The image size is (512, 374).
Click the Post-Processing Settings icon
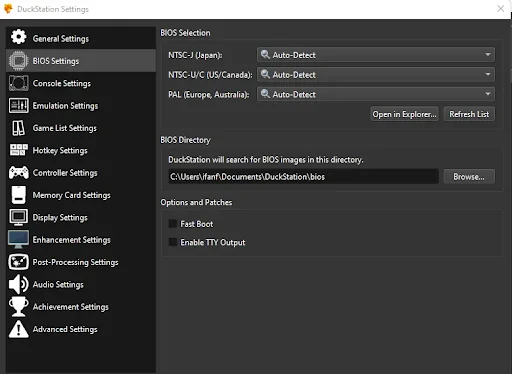pos(18,262)
